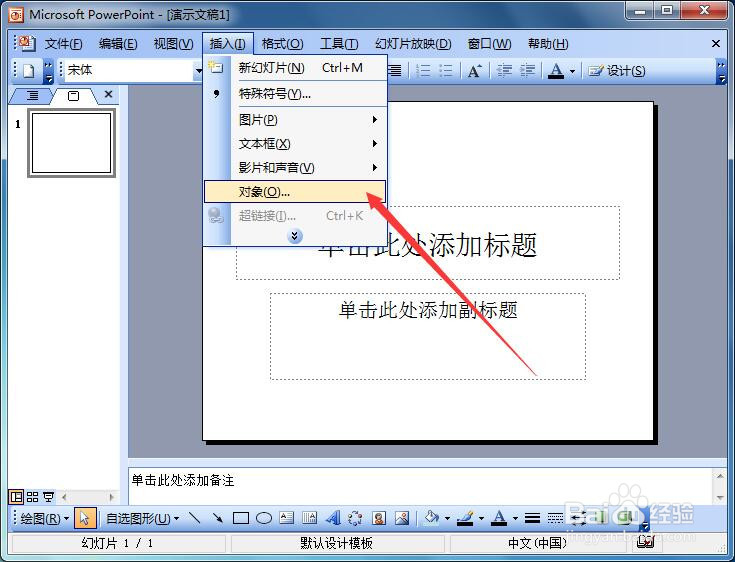Expand the line color dropdown arrow
The width and height of the screenshot is (735, 562).
pos(480,518)
